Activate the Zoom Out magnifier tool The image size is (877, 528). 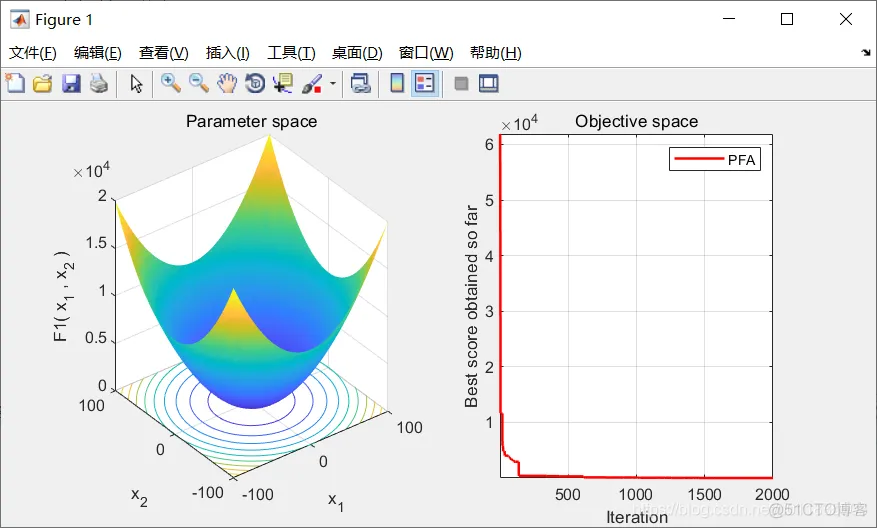point(199,83)
